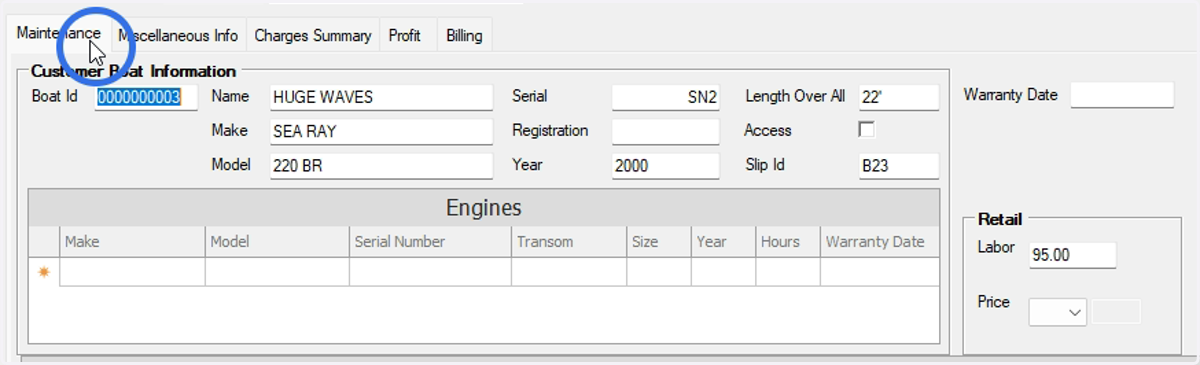1200x365 pixels.
Task: Click the Size column header
Action: [x=659, y=242]
